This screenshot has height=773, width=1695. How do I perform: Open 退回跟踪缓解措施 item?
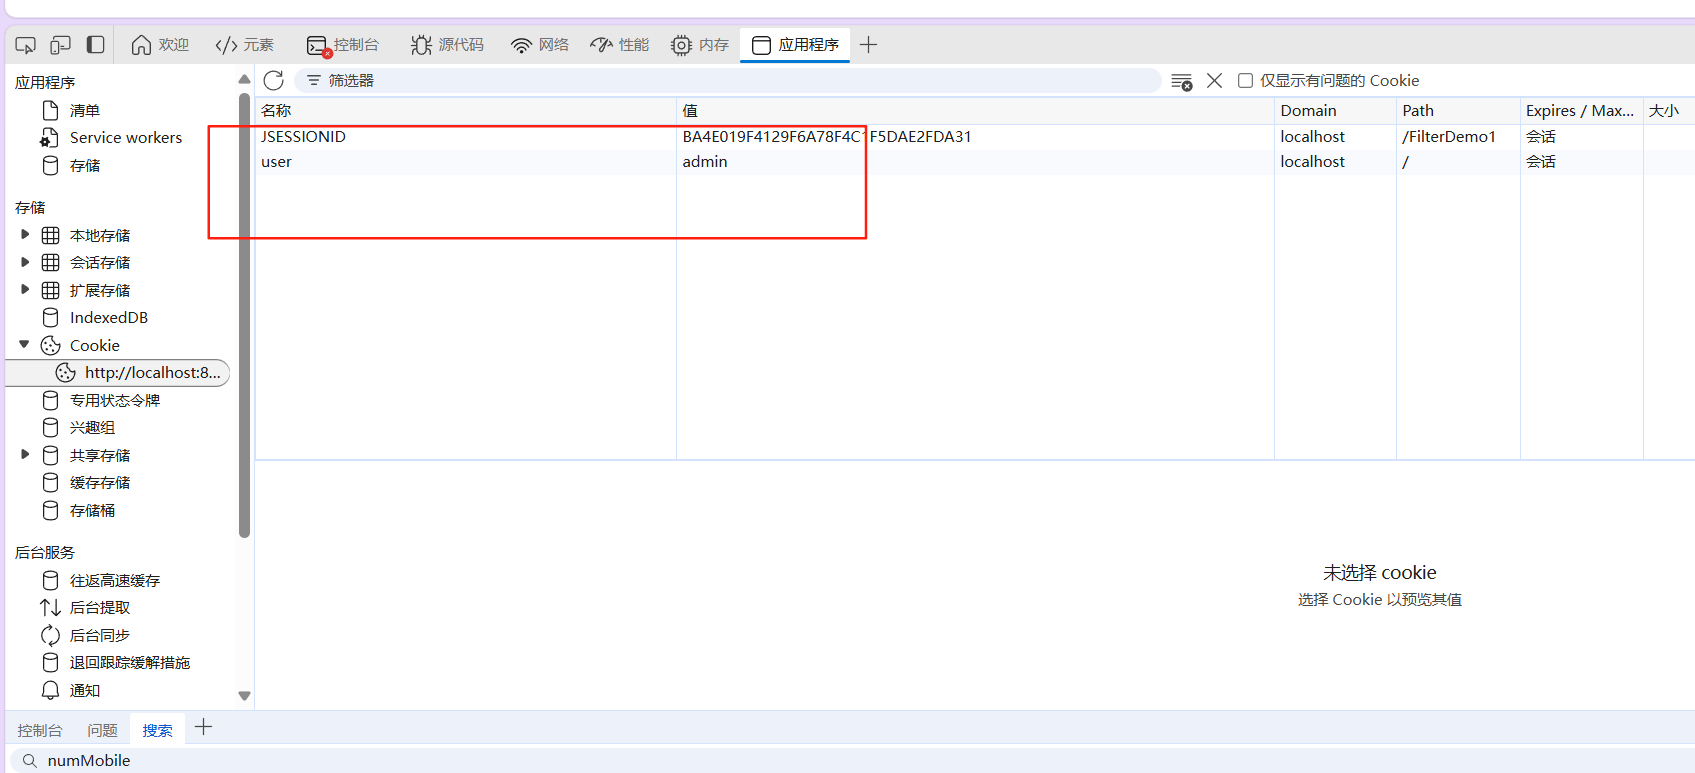click(130, 663)
